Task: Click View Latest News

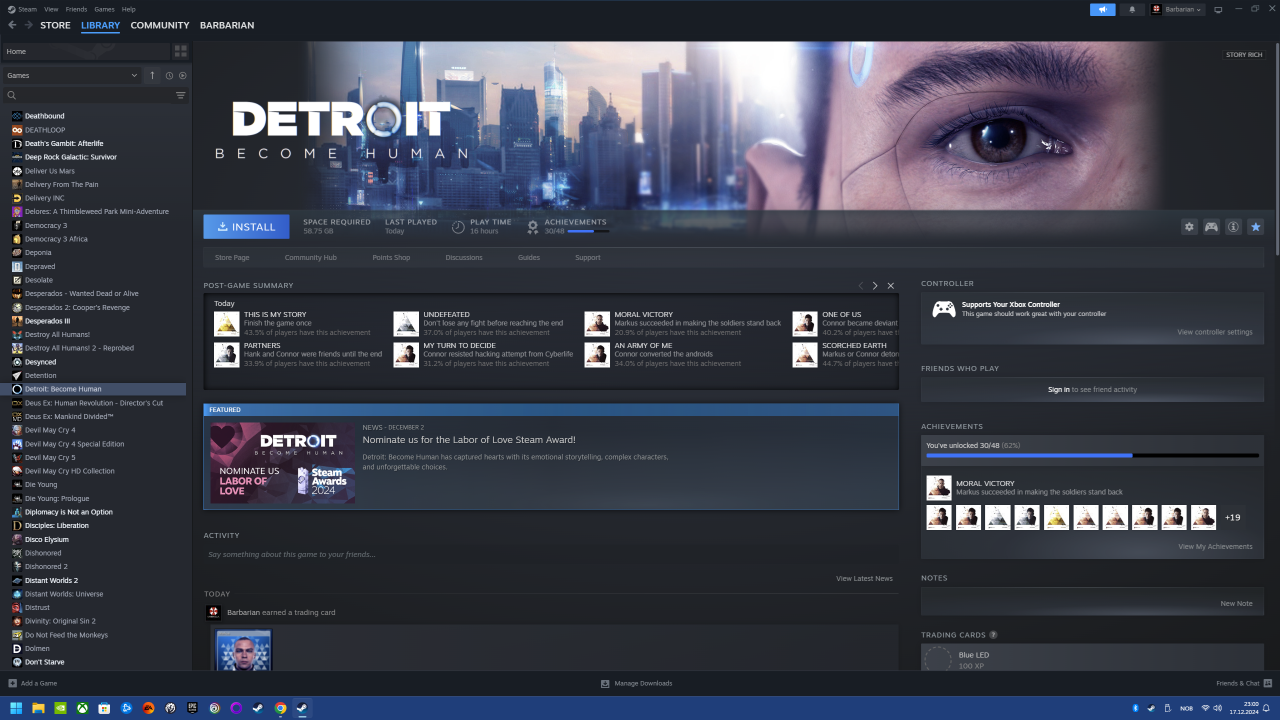Action: pos(865,578)
